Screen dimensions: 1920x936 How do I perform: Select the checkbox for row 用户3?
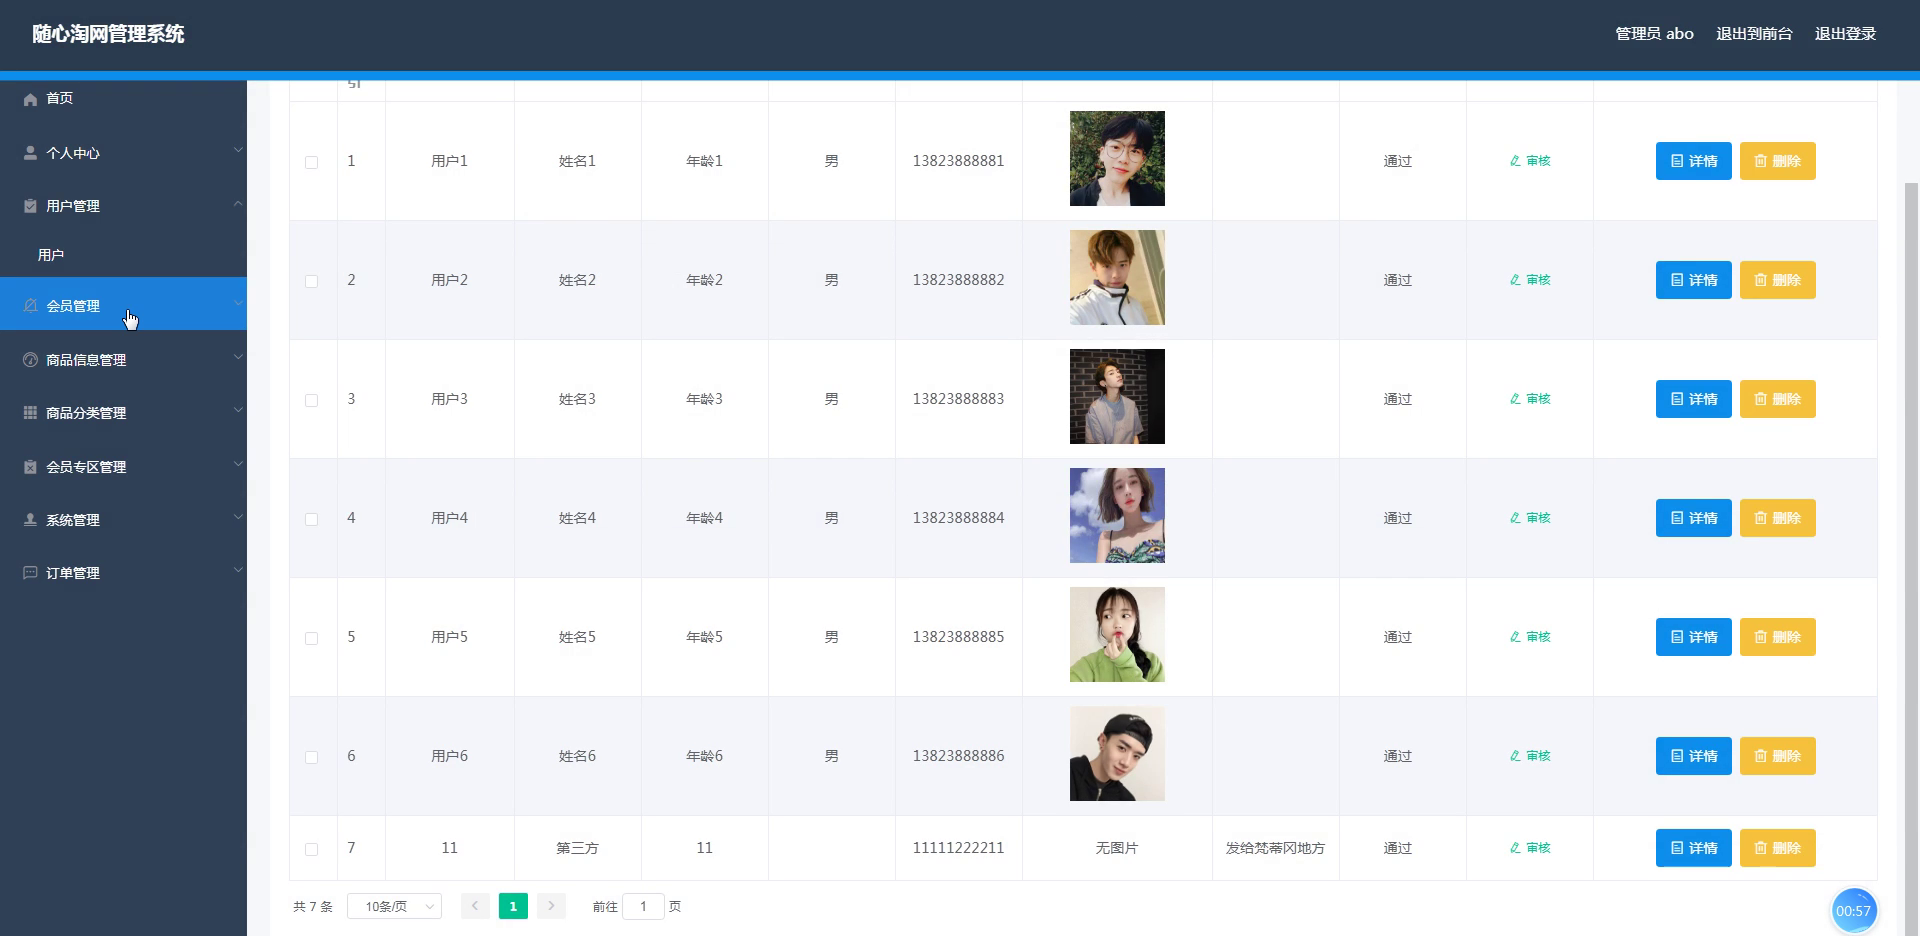(312, 400)
